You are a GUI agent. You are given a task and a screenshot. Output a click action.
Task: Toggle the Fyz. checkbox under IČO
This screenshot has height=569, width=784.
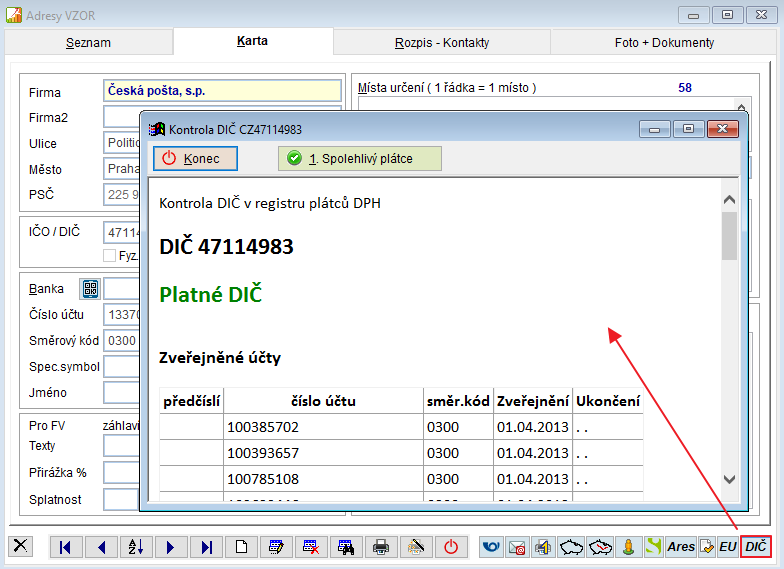click(x=109, y=256)
